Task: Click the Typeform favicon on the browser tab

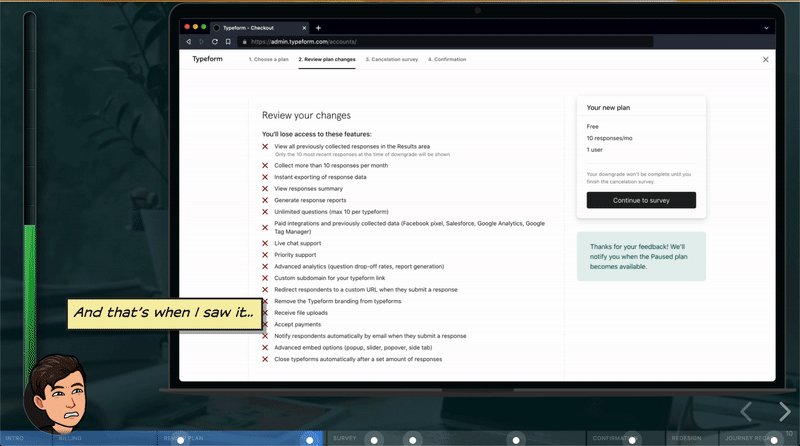Action: coord(216,28)
